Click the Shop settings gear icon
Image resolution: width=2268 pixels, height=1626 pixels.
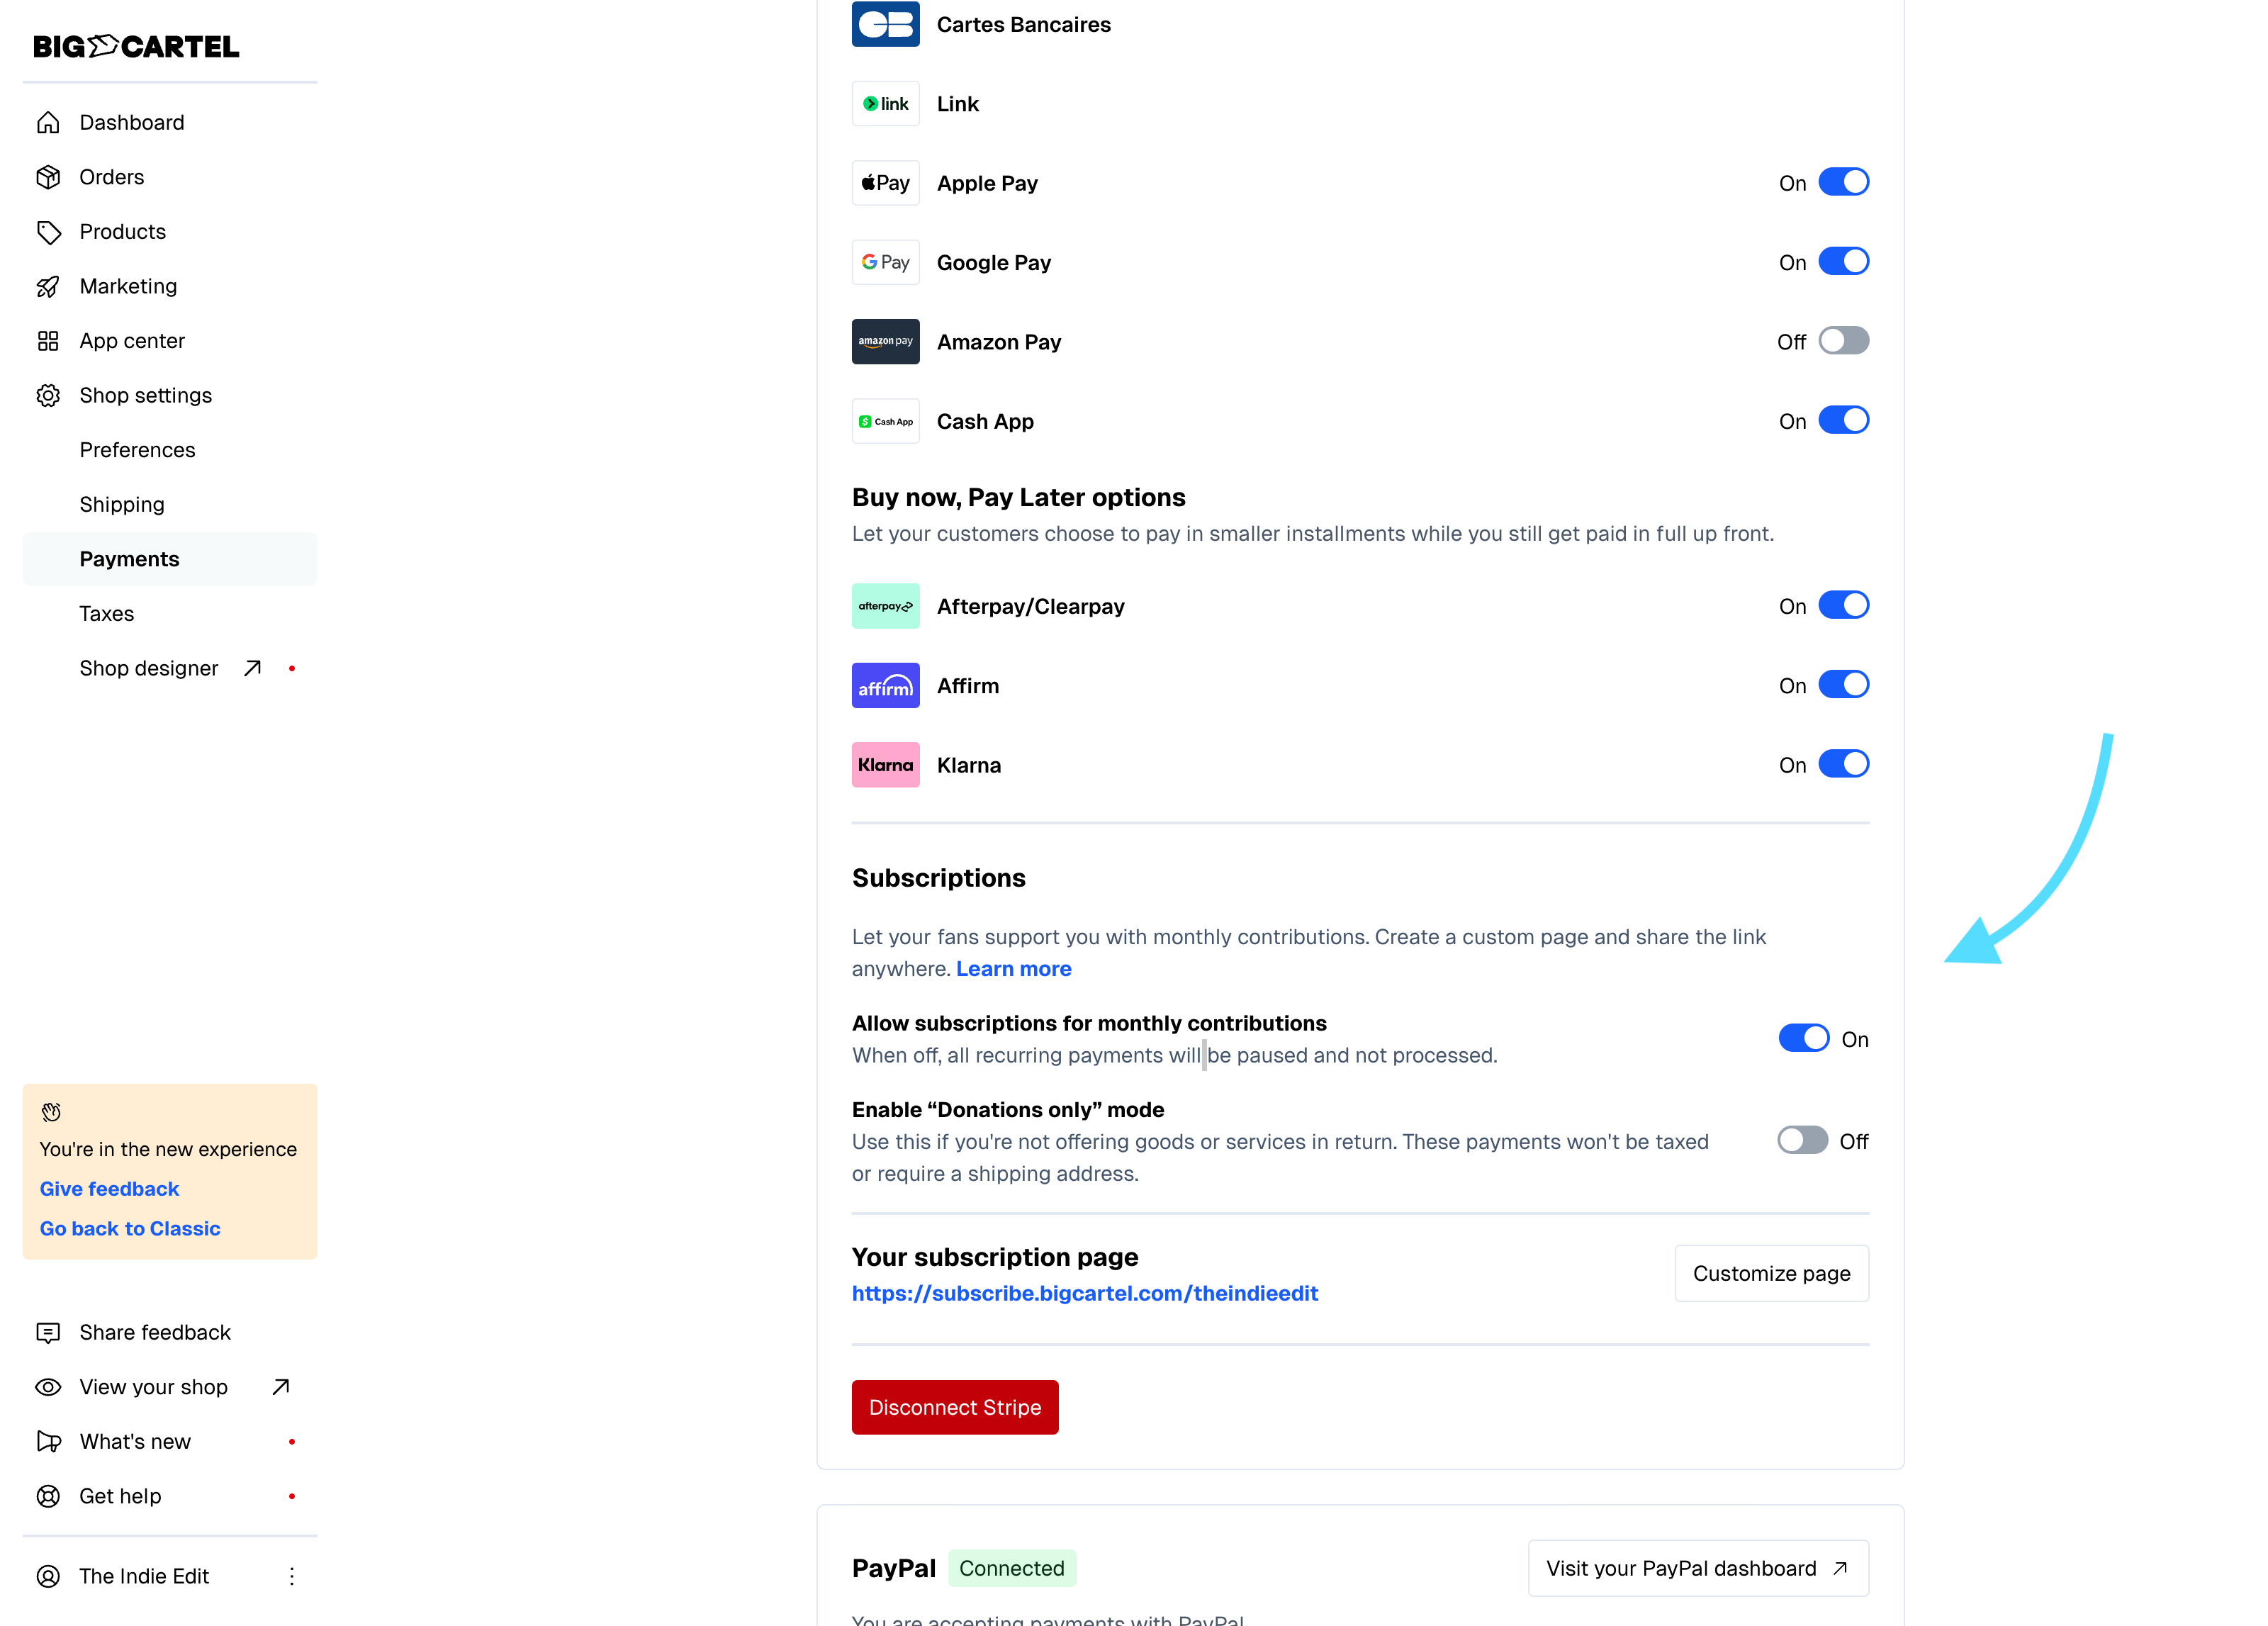[48, 395]
